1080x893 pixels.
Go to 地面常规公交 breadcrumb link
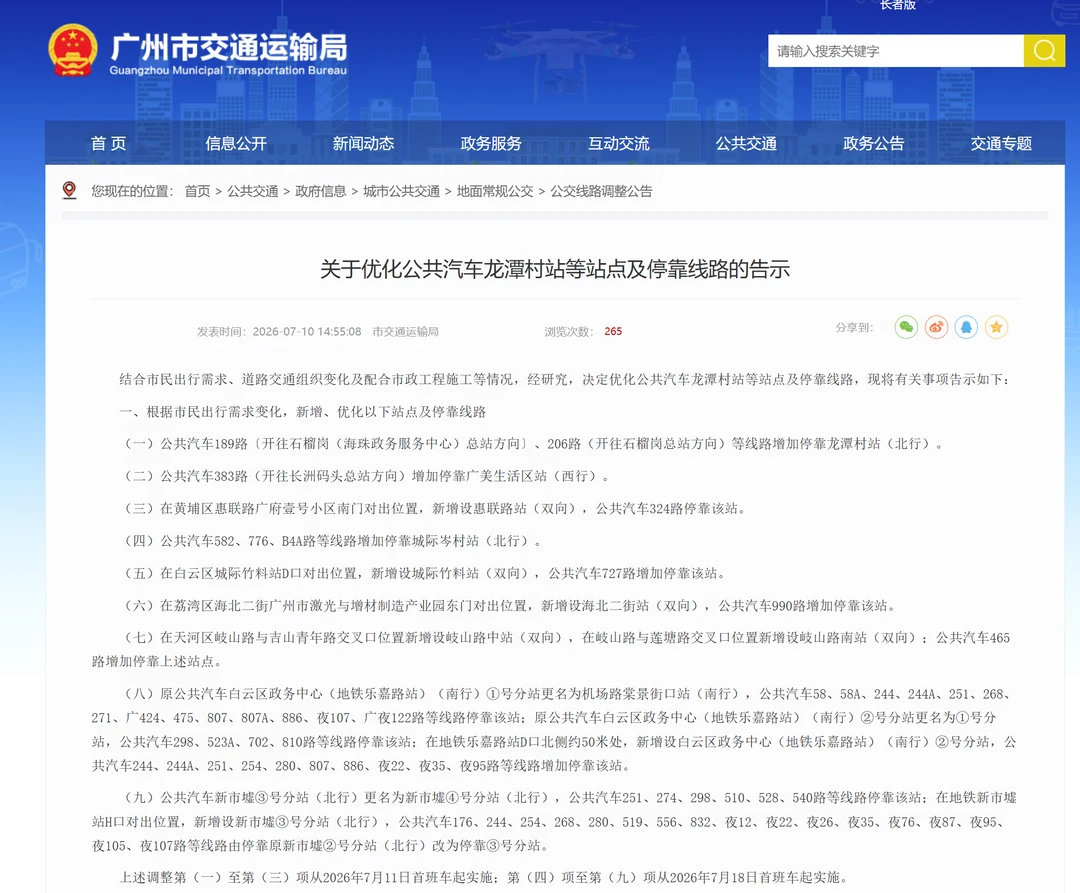[495, 191]
